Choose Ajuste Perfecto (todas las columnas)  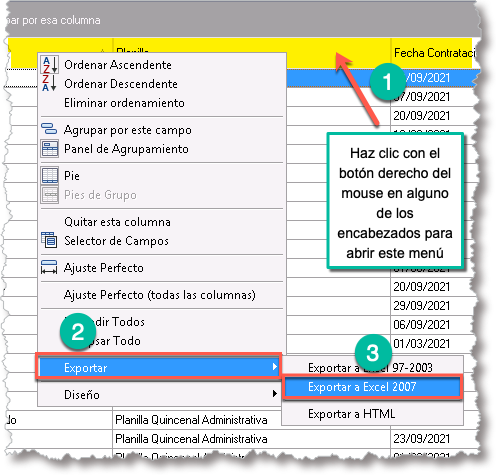[x=161, y=295]
